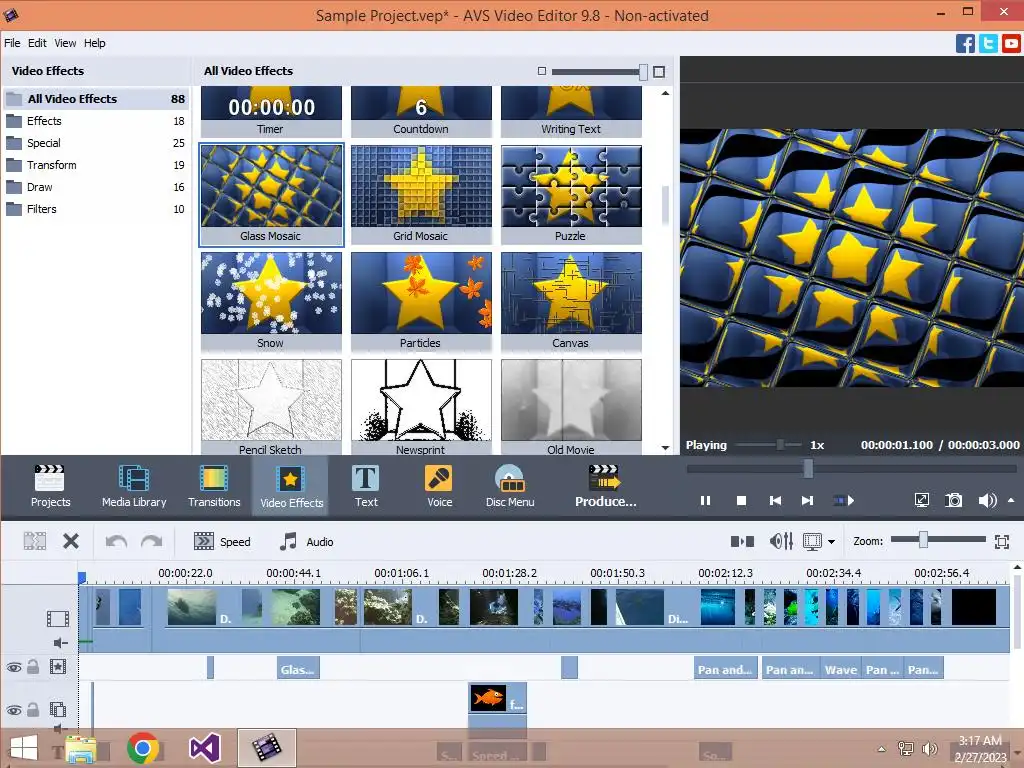Open the File menu
1024x768 pixels.
12,43
